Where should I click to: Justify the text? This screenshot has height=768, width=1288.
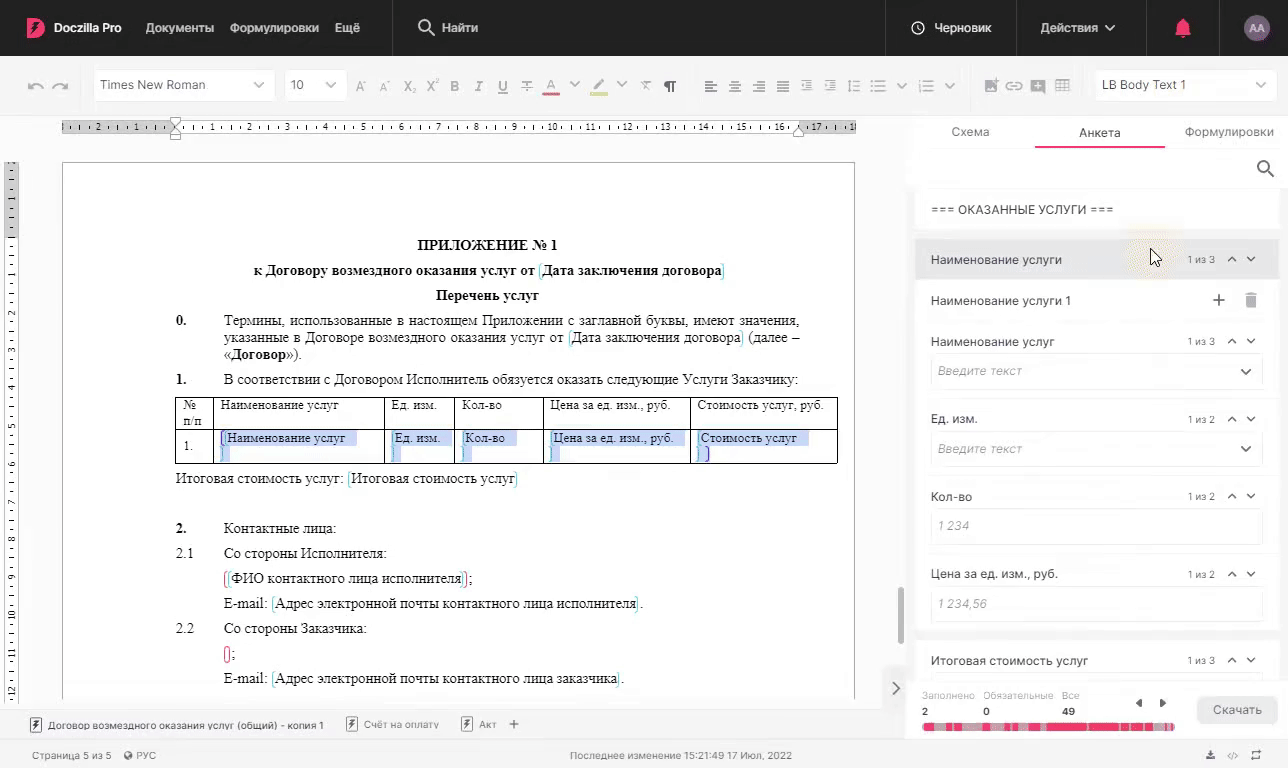point(783,86)
